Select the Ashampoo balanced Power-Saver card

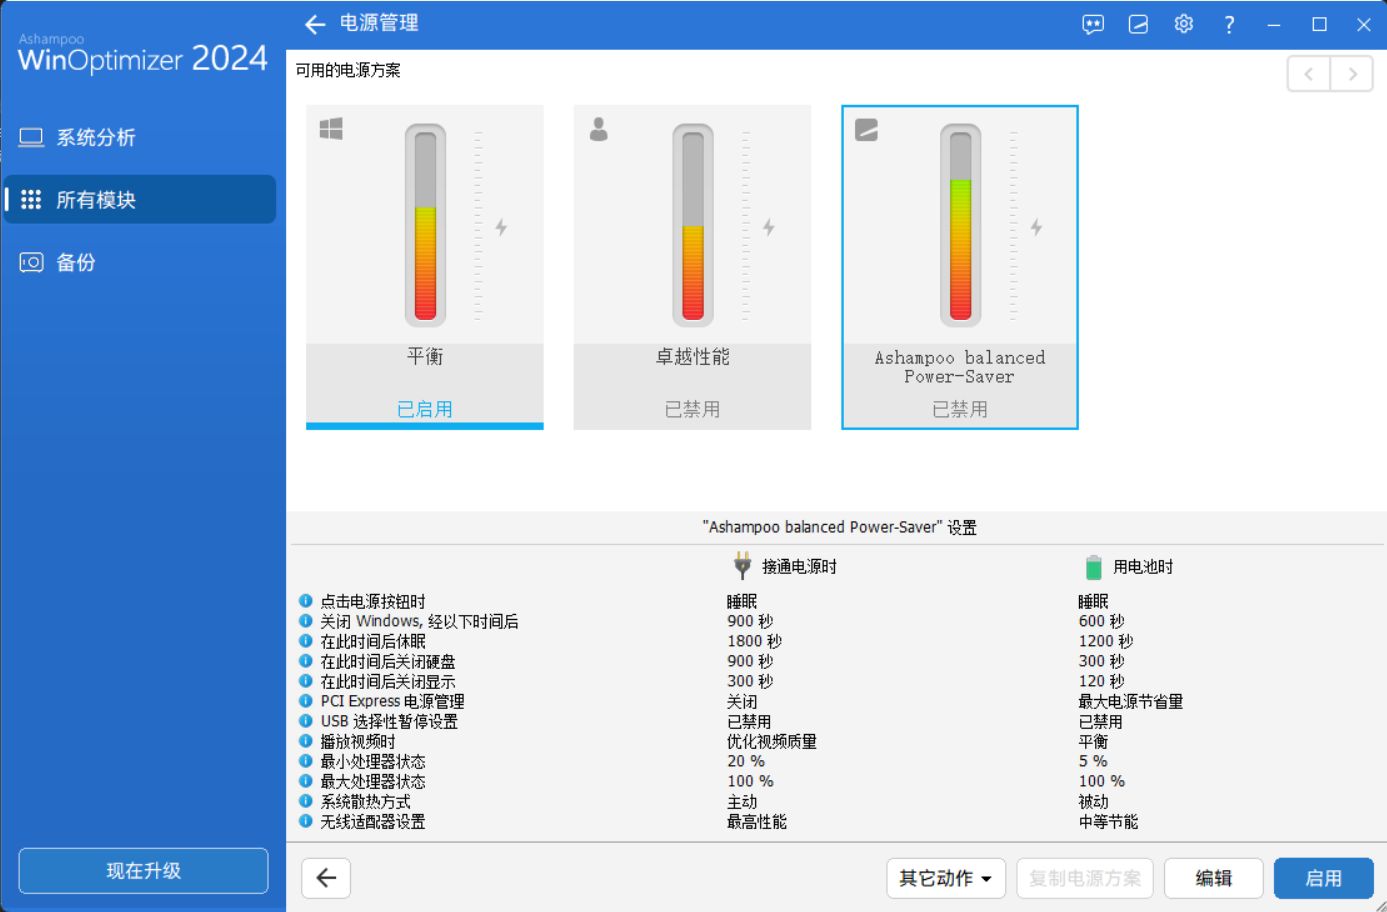[960, 267]
